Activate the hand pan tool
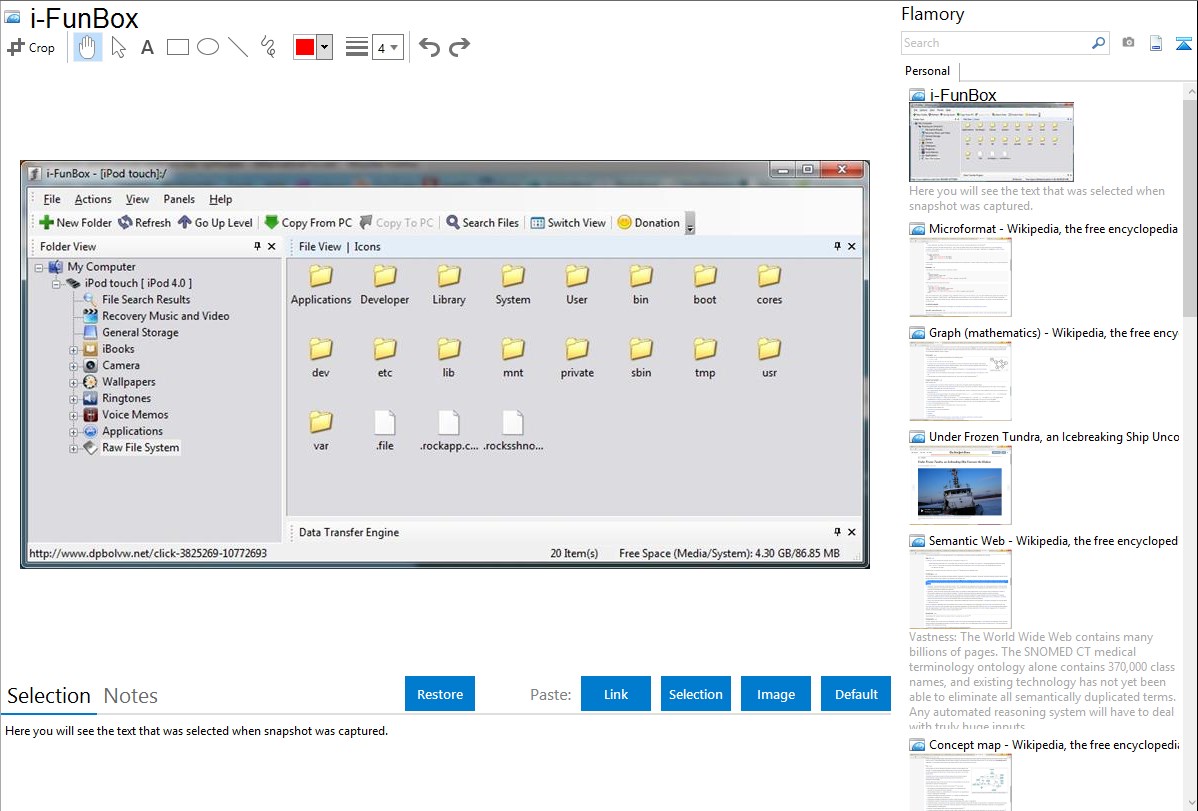The height and width of the screenshot is (811, 1198). [87, 47]
